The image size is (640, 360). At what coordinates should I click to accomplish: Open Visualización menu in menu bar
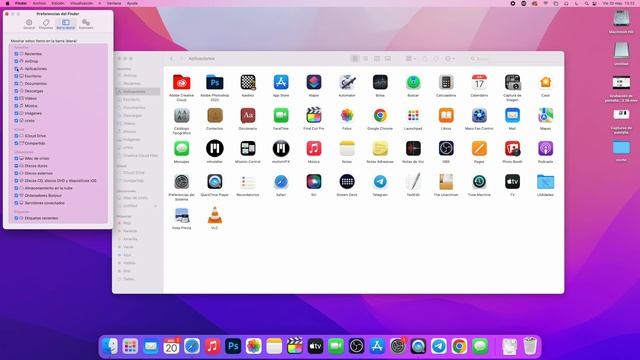pyautogui.click(x=81, y=3)
